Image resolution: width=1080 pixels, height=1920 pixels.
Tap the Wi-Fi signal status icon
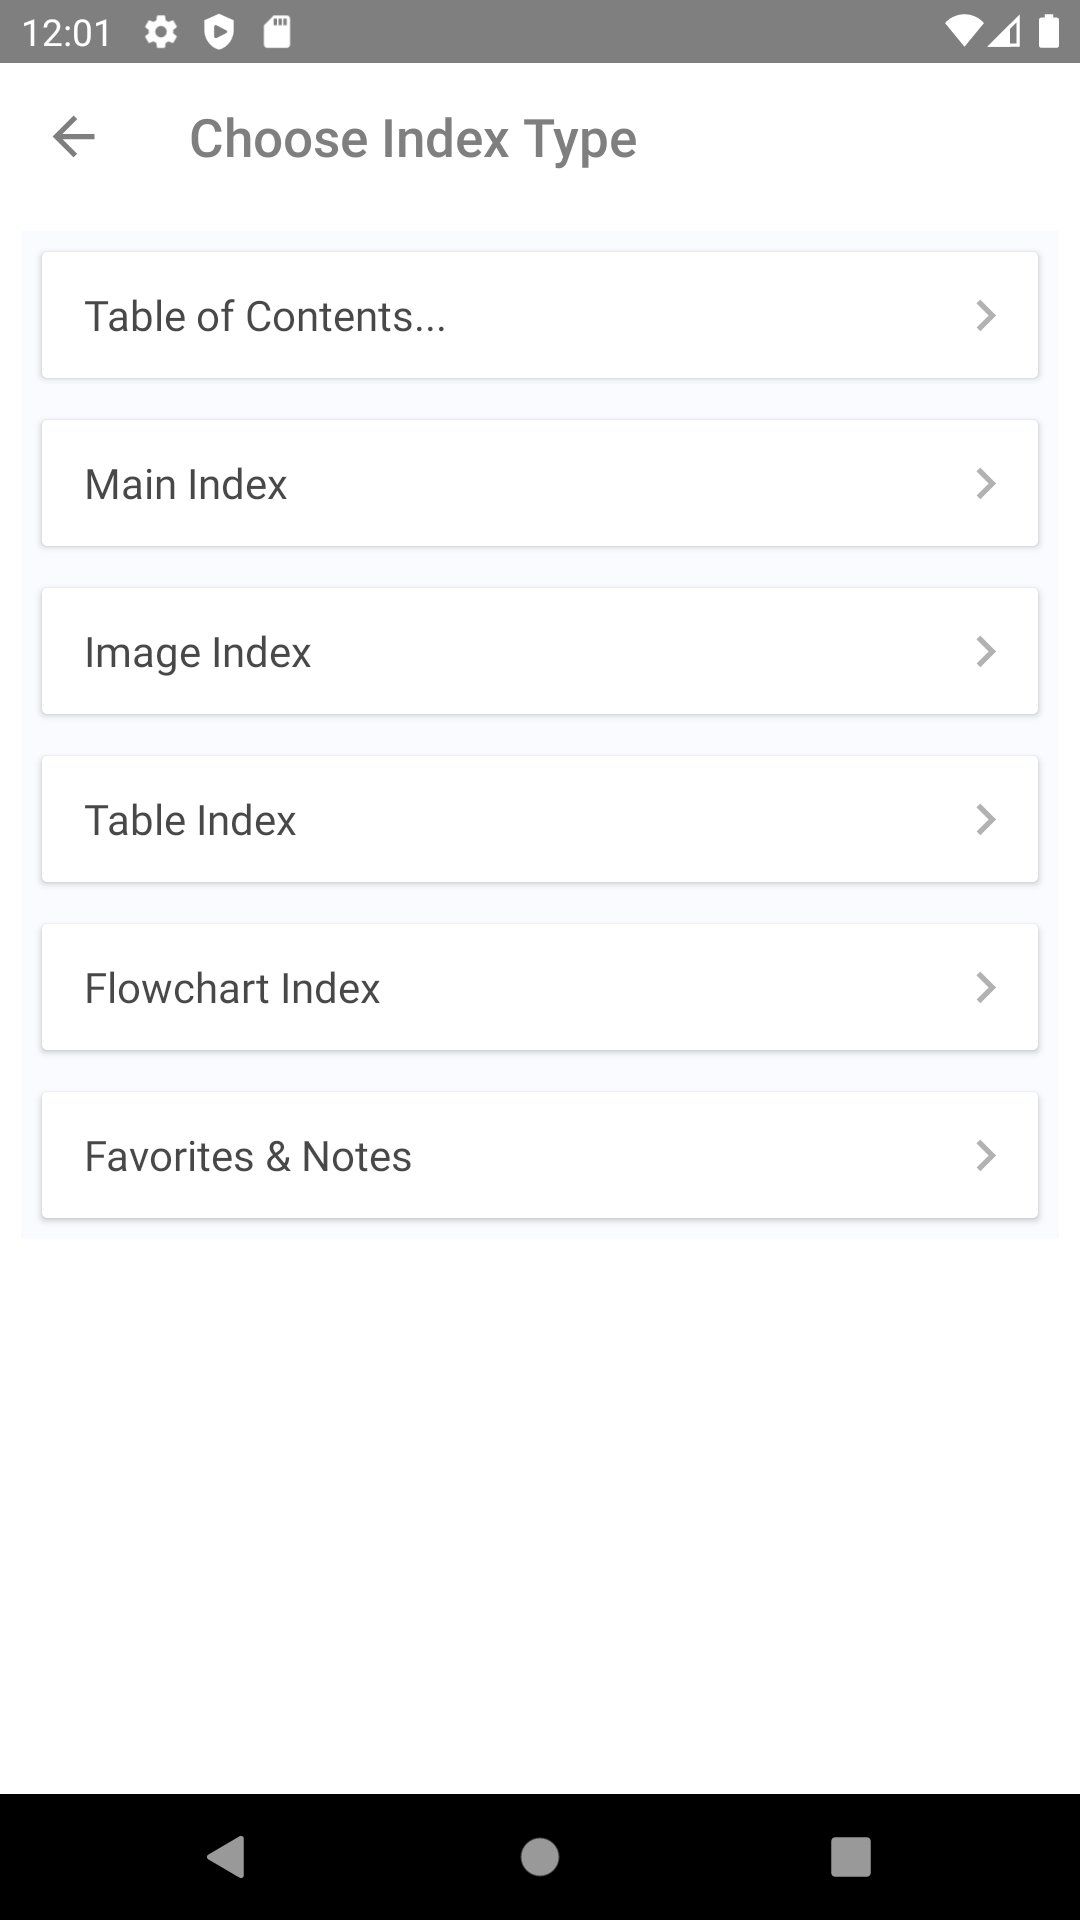[x=963, y=32]
